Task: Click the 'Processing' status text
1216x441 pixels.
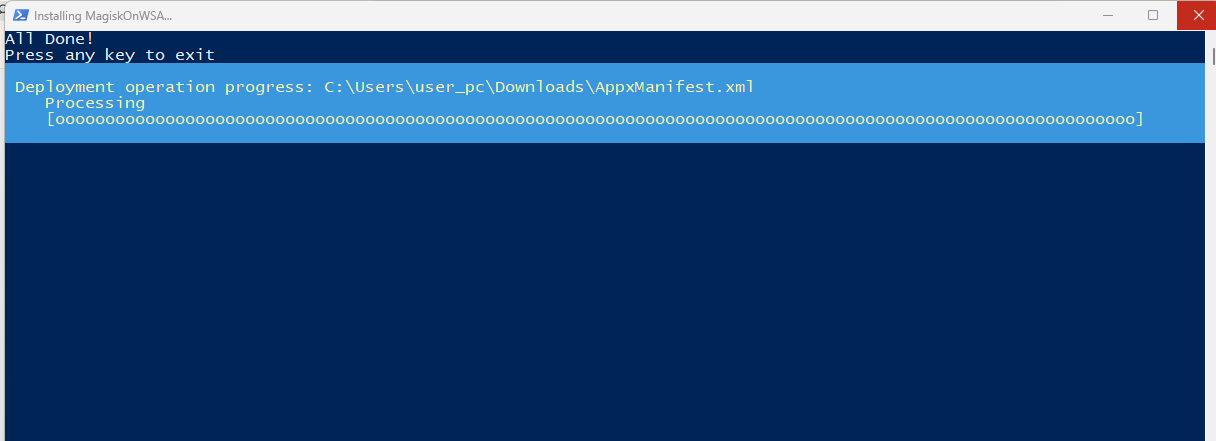Action: tap(95, 103)
